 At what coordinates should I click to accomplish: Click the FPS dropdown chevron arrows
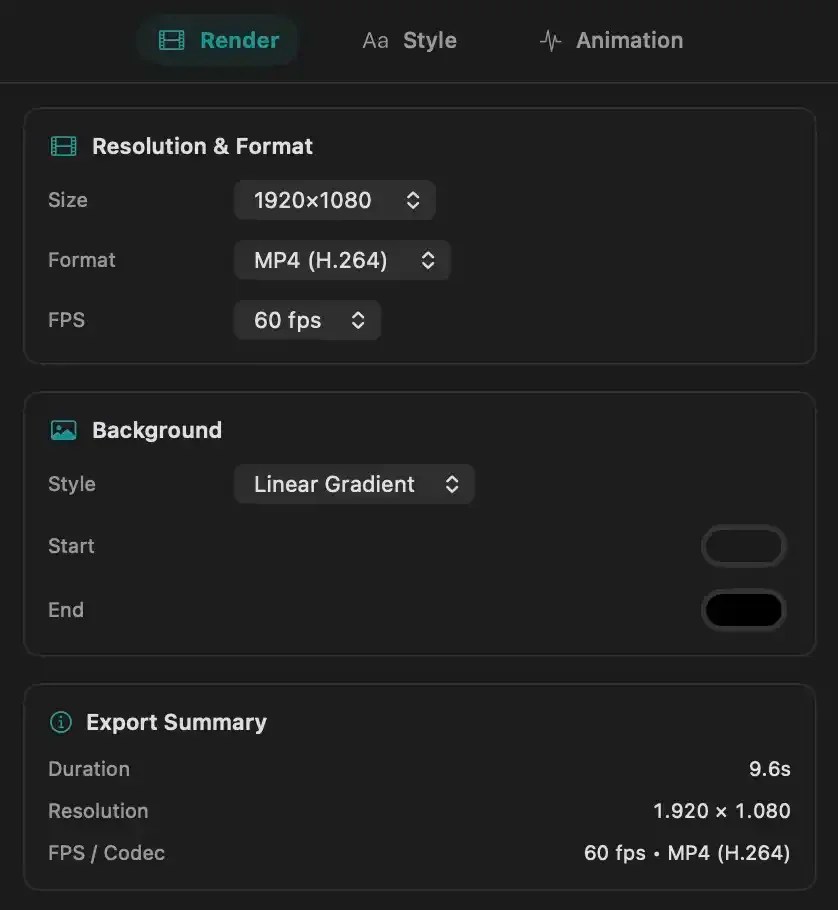(x=358, y=320)
